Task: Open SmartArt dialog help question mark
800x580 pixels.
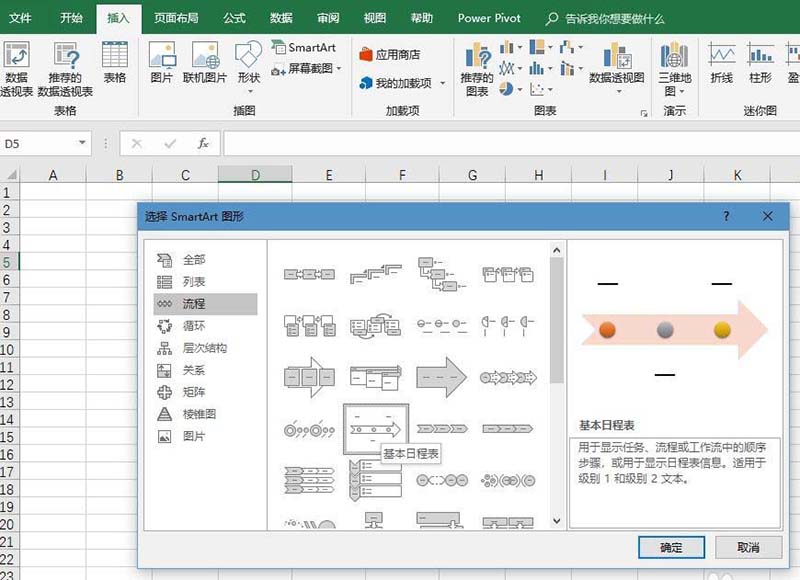Action: (x=726, y=216)
